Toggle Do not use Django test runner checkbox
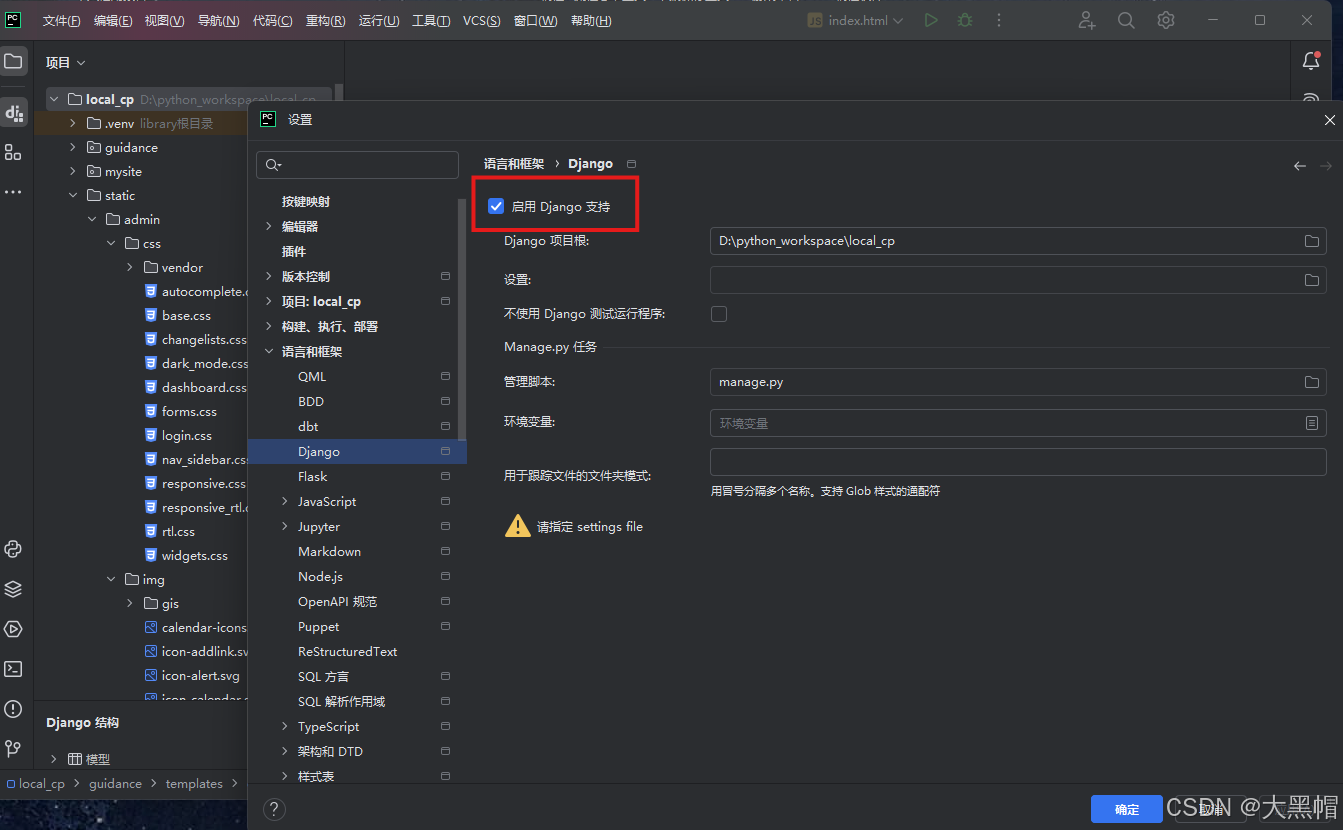The width and height of the screenshot is (1343, 830). pyautogui.click(x=719, y=314)
